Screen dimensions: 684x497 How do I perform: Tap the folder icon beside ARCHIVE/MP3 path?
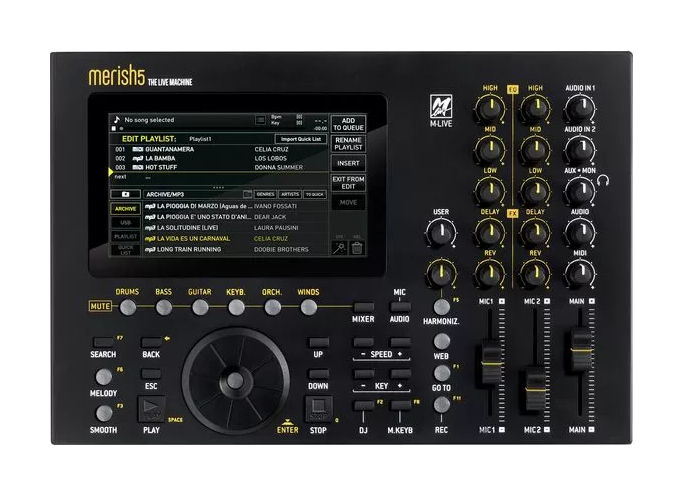[x=247, y=194]
